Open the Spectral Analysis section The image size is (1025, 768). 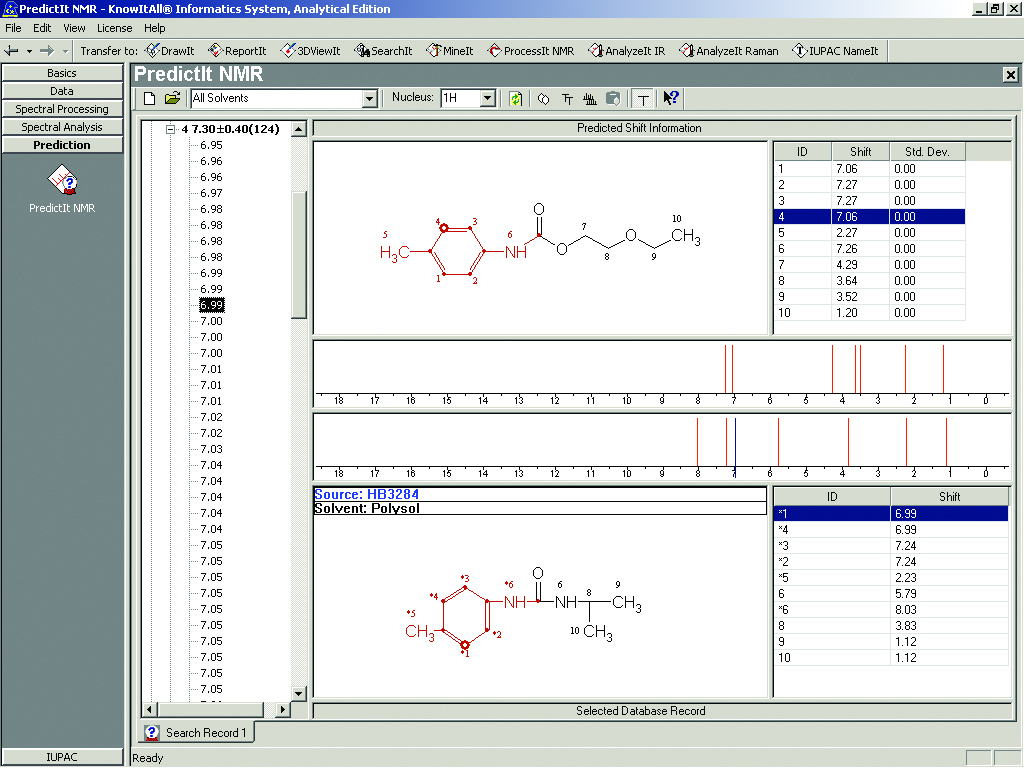click(62, 127)
